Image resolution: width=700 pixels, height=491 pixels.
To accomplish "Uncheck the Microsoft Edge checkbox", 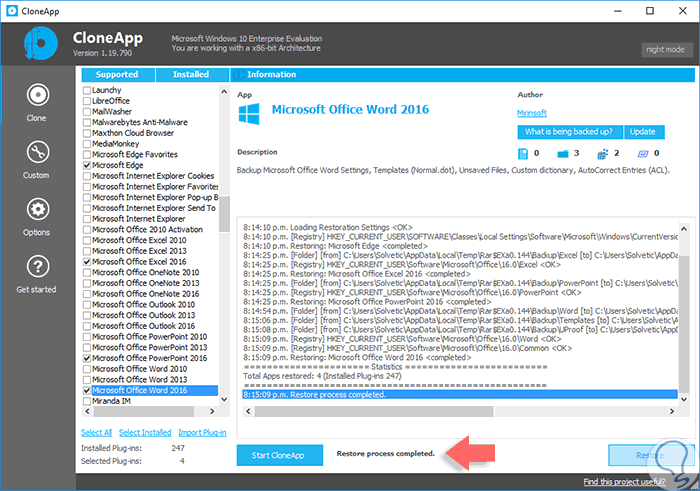I will [87, 165].
